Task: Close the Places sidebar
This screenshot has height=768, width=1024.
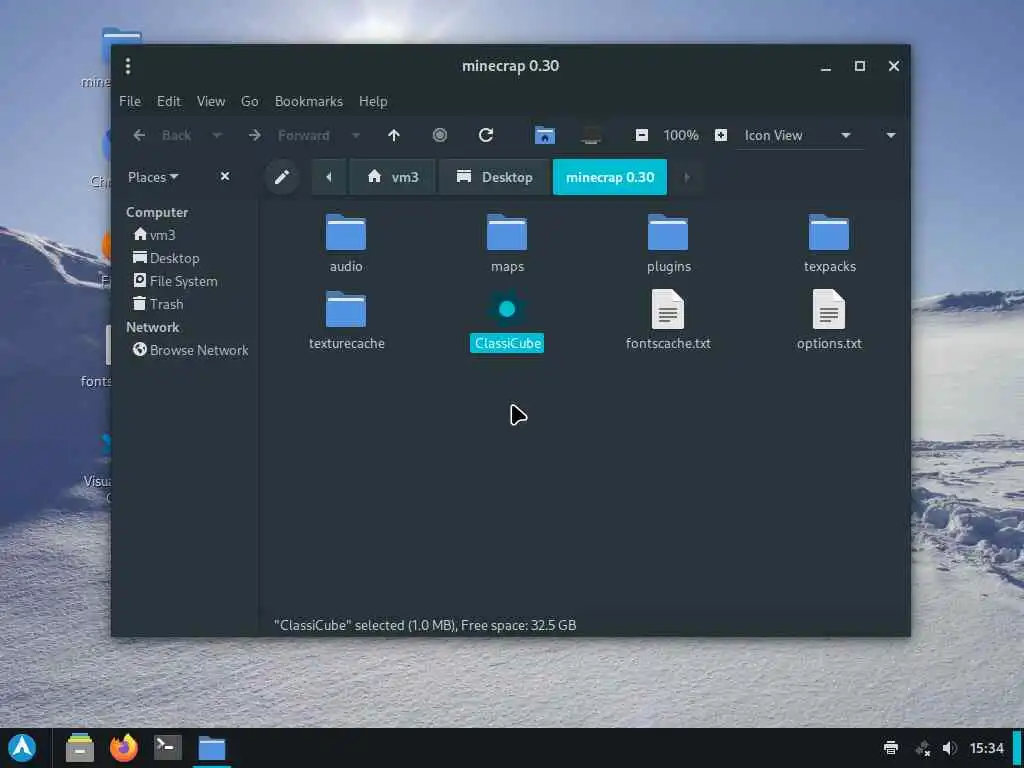Action: [225, 176]
